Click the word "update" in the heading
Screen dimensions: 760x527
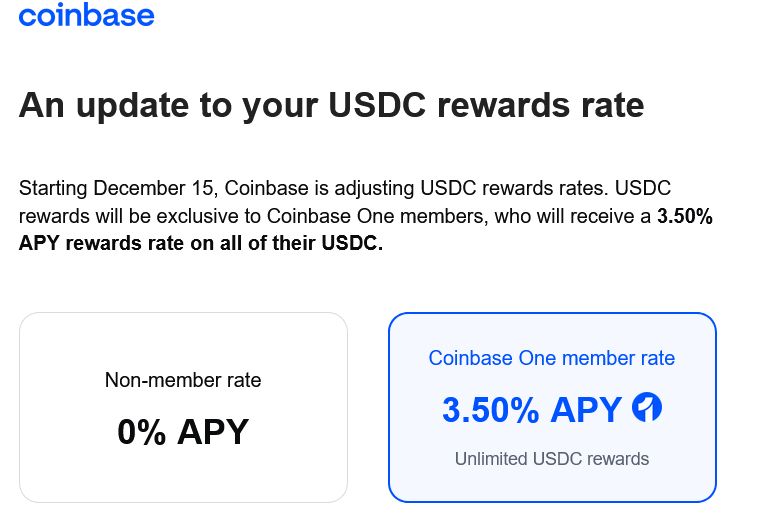135,105
